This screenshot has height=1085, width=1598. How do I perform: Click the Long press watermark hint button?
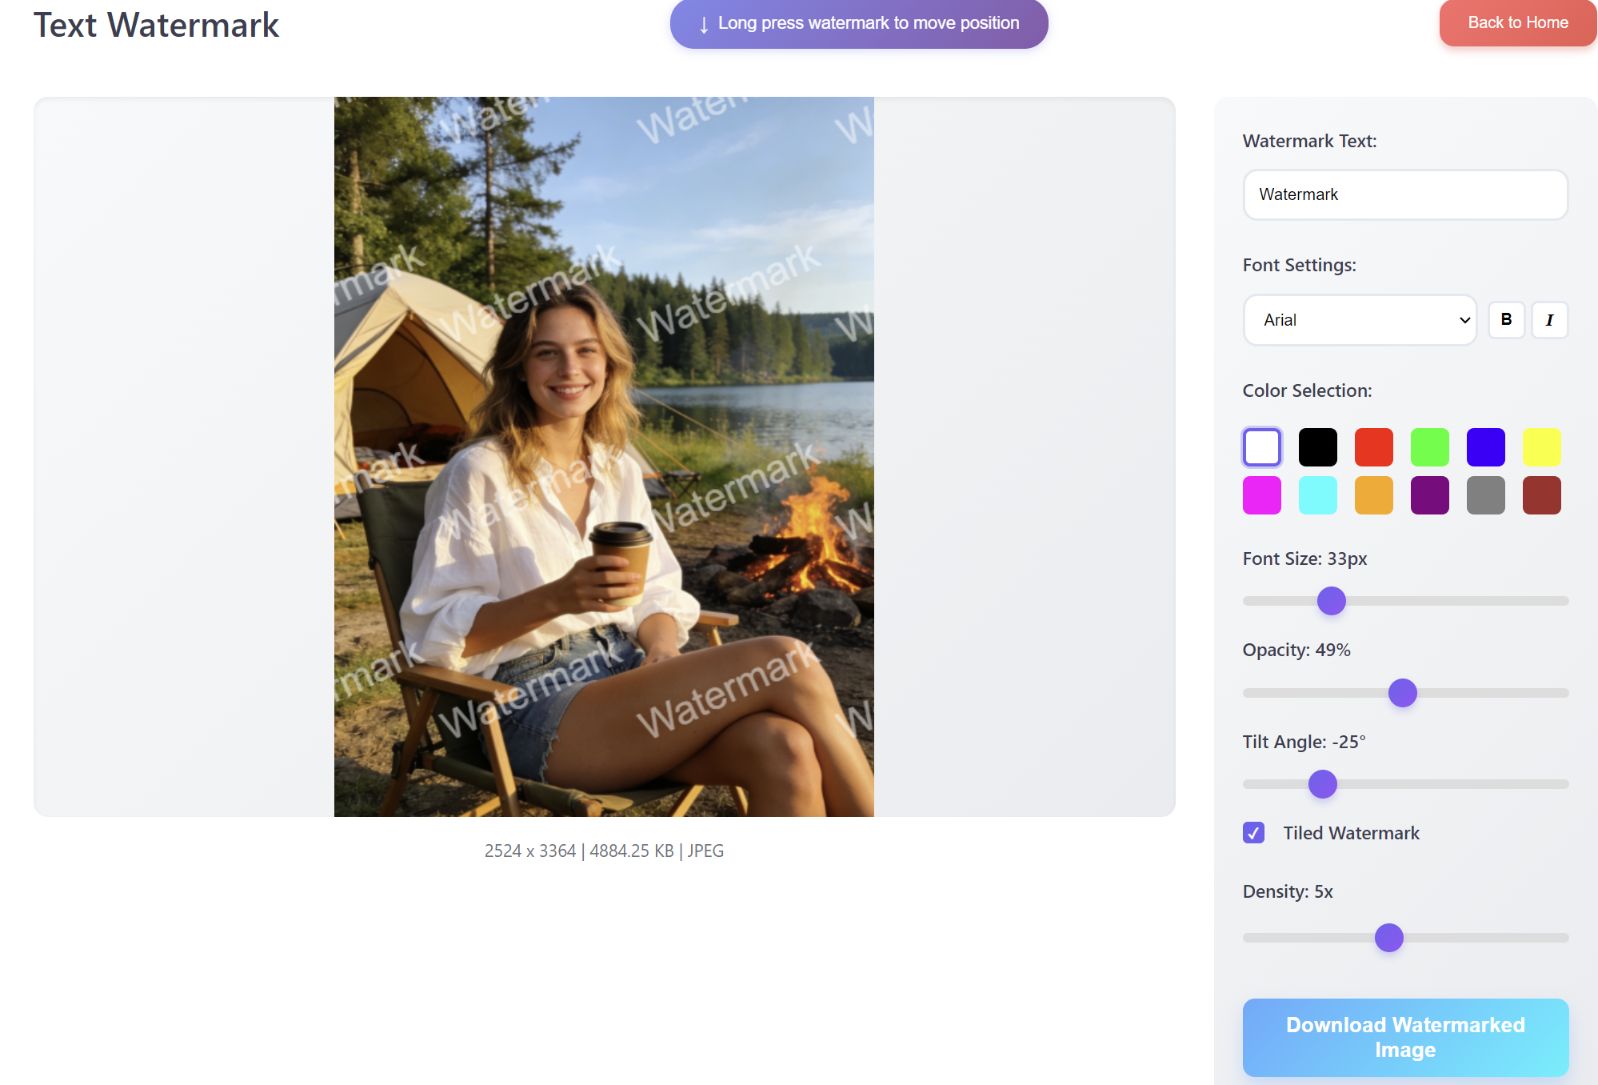859,23
